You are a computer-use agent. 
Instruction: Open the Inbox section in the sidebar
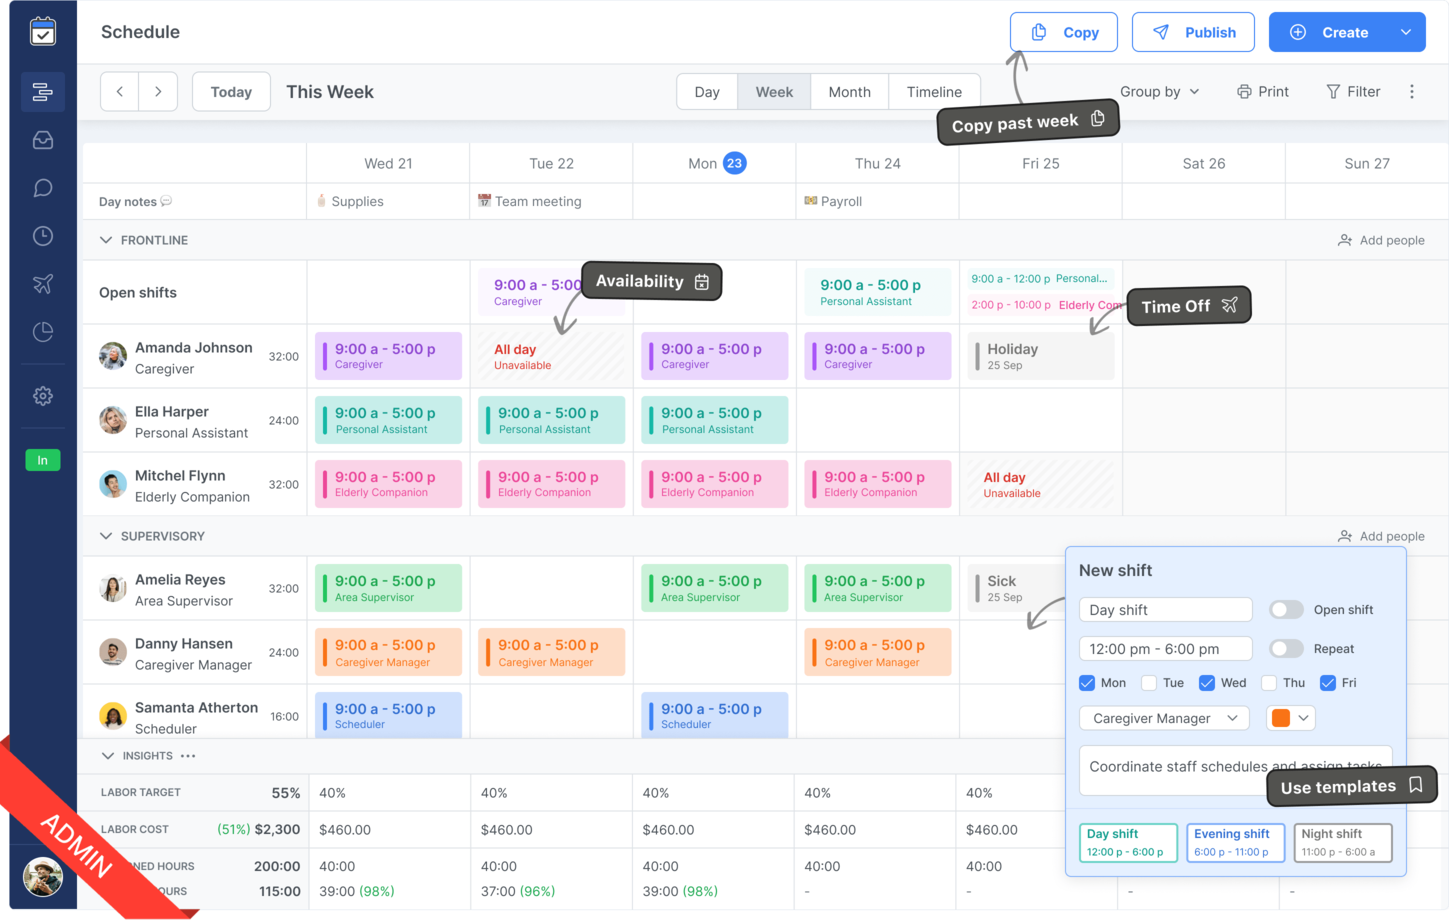43,140
